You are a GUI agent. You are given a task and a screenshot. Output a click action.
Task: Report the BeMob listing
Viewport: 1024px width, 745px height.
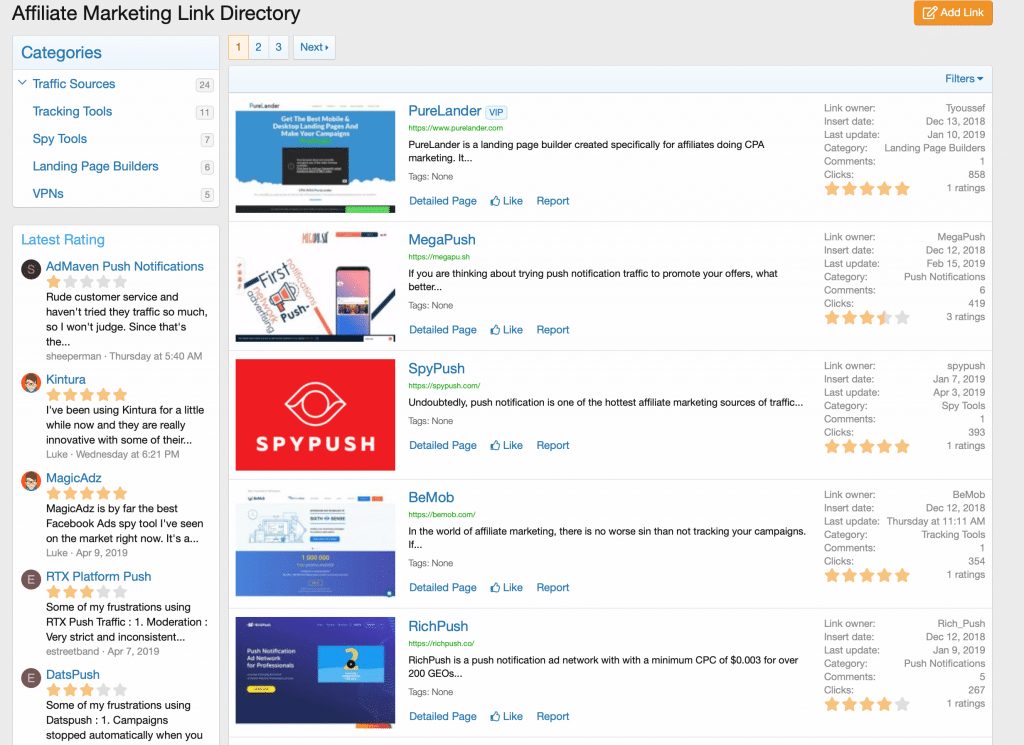point(552,588)
